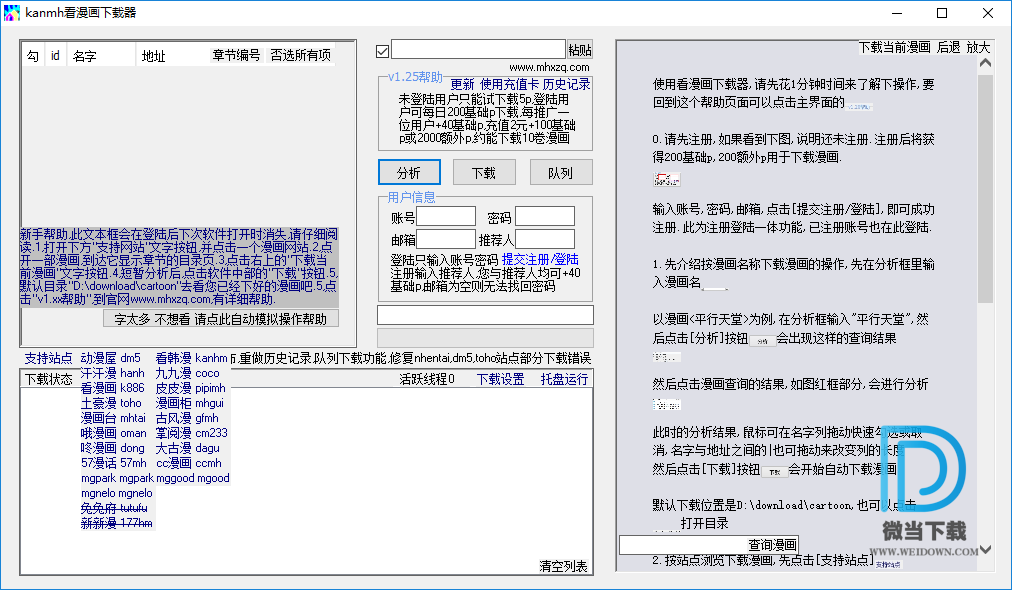
Task: Toggle the checkbox beside the URL field
Action: click(382, 51)
